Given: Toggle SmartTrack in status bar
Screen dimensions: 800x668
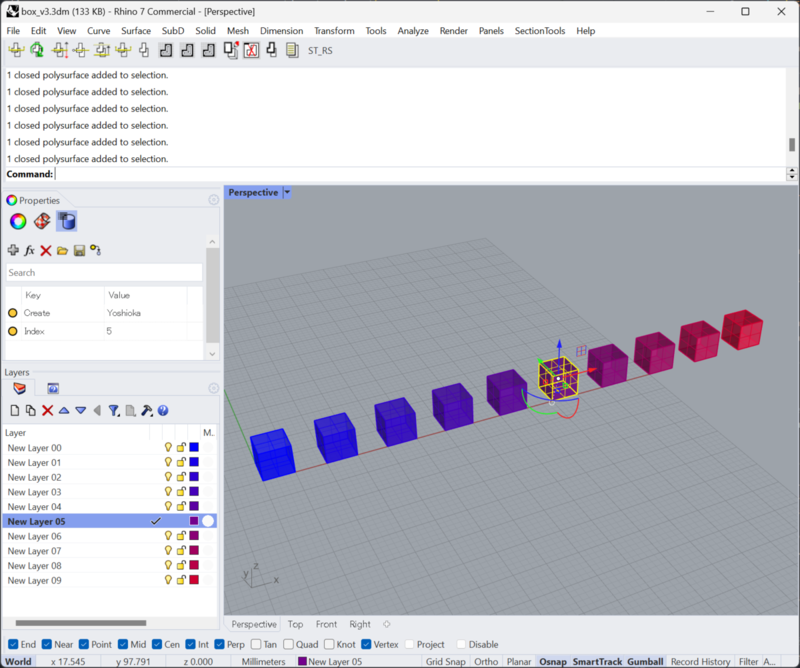Looking at the screenshot, I should click(597, 661).
